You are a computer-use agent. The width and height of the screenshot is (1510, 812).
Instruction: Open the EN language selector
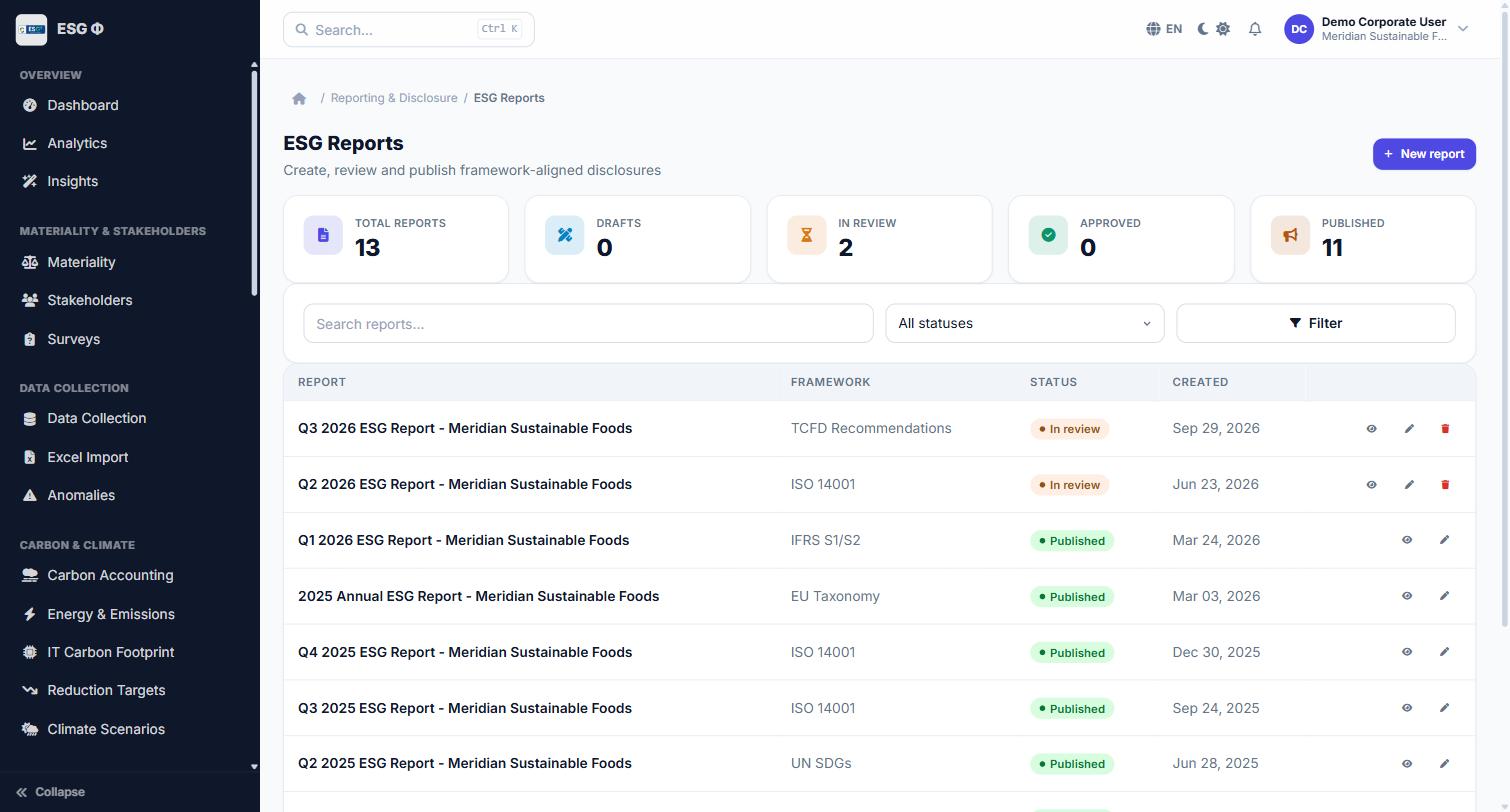[1164, 29]
